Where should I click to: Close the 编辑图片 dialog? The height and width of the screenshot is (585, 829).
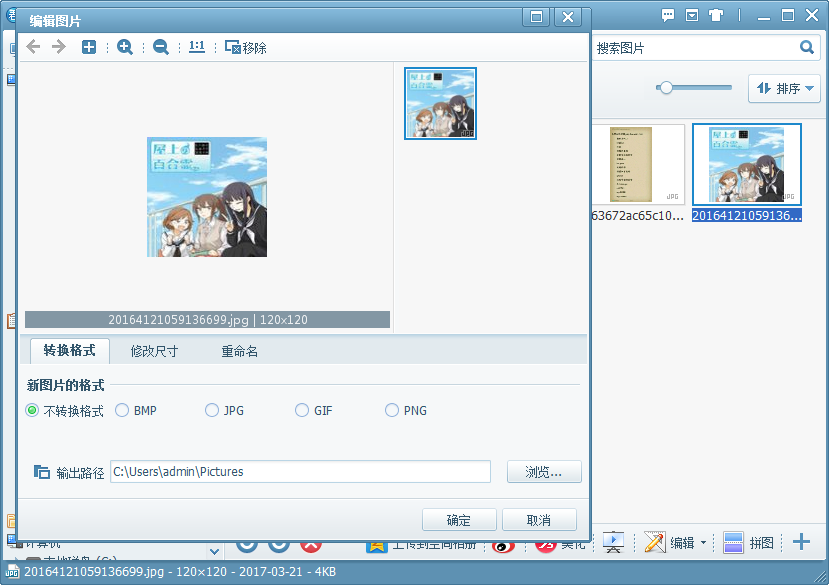tap(568, 17)
